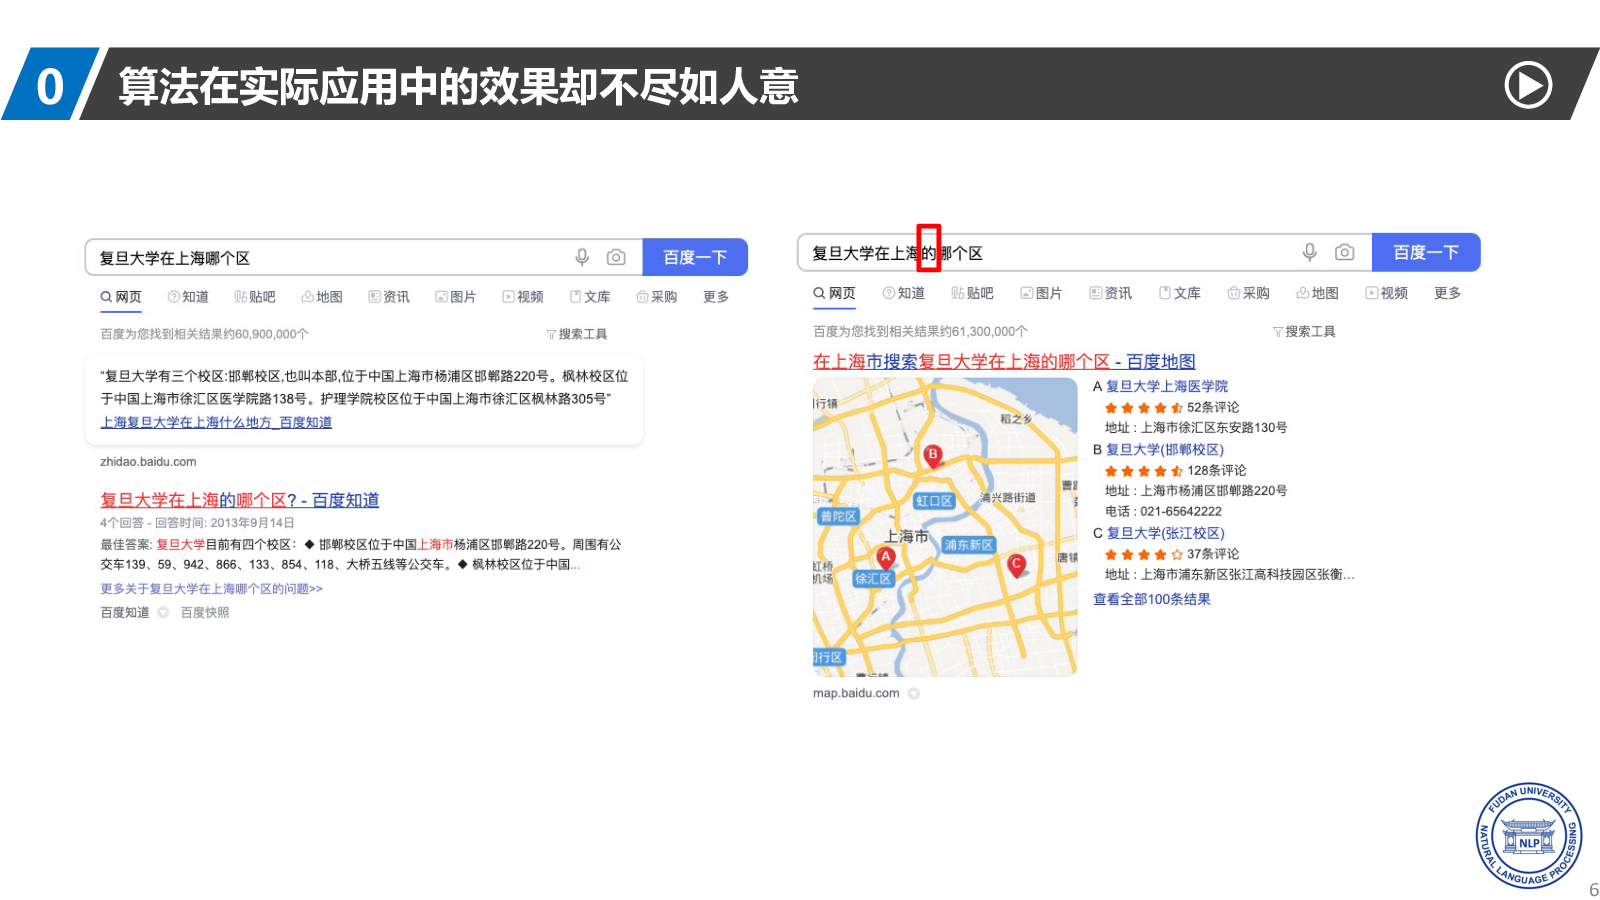This screenshot has height=900, width=1600.
Task: Select 图片 tab in left search
Action: pos(456,297)
